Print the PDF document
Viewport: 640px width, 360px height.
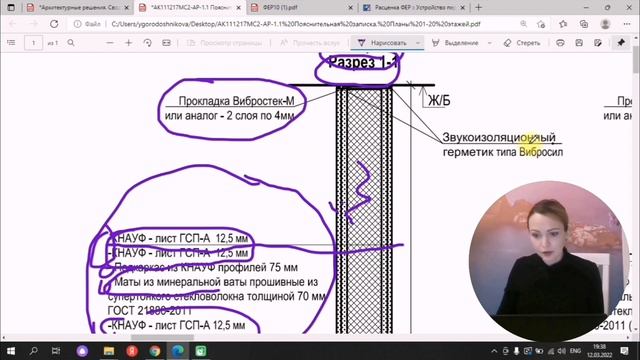click(x=560, y=43)
